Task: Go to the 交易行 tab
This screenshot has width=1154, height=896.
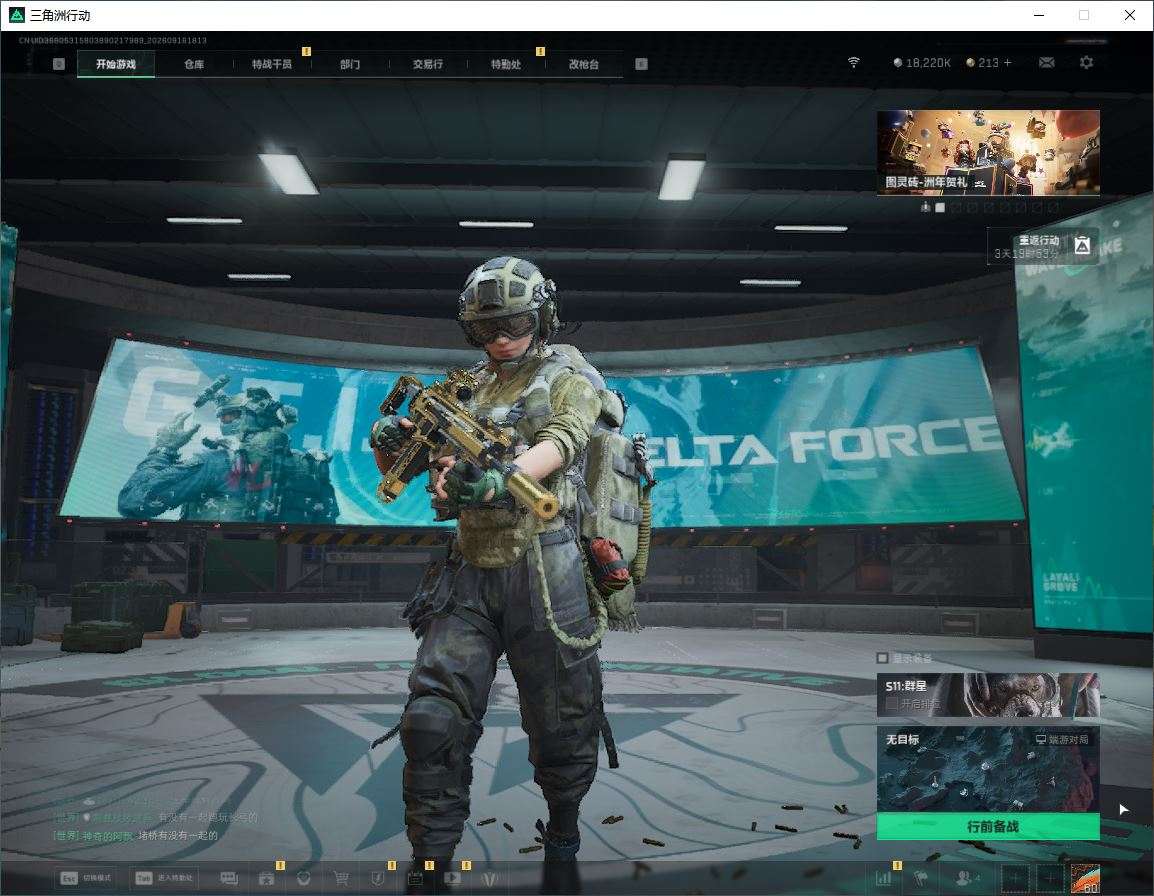Action: coord(428,64)
